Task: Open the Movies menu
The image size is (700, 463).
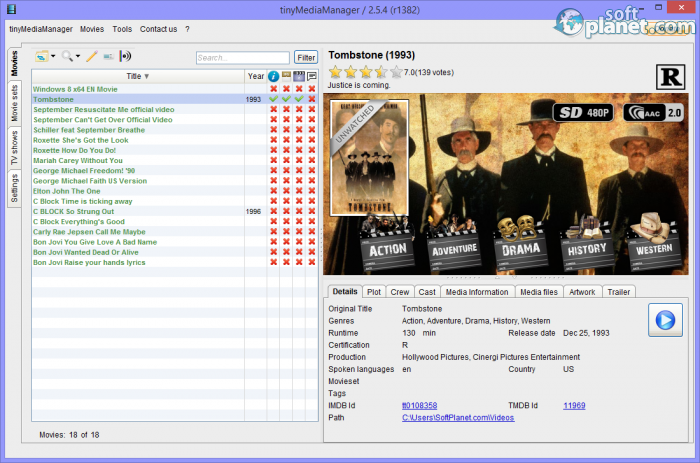Action: (x=92, y=29)
